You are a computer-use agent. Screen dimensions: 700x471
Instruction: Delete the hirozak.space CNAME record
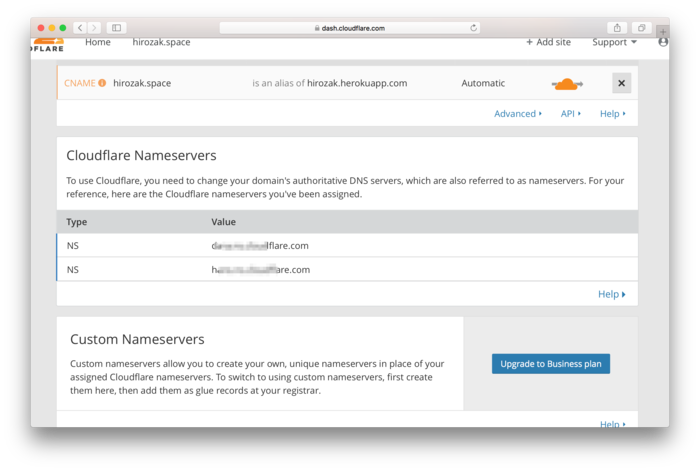pos(621,83)
